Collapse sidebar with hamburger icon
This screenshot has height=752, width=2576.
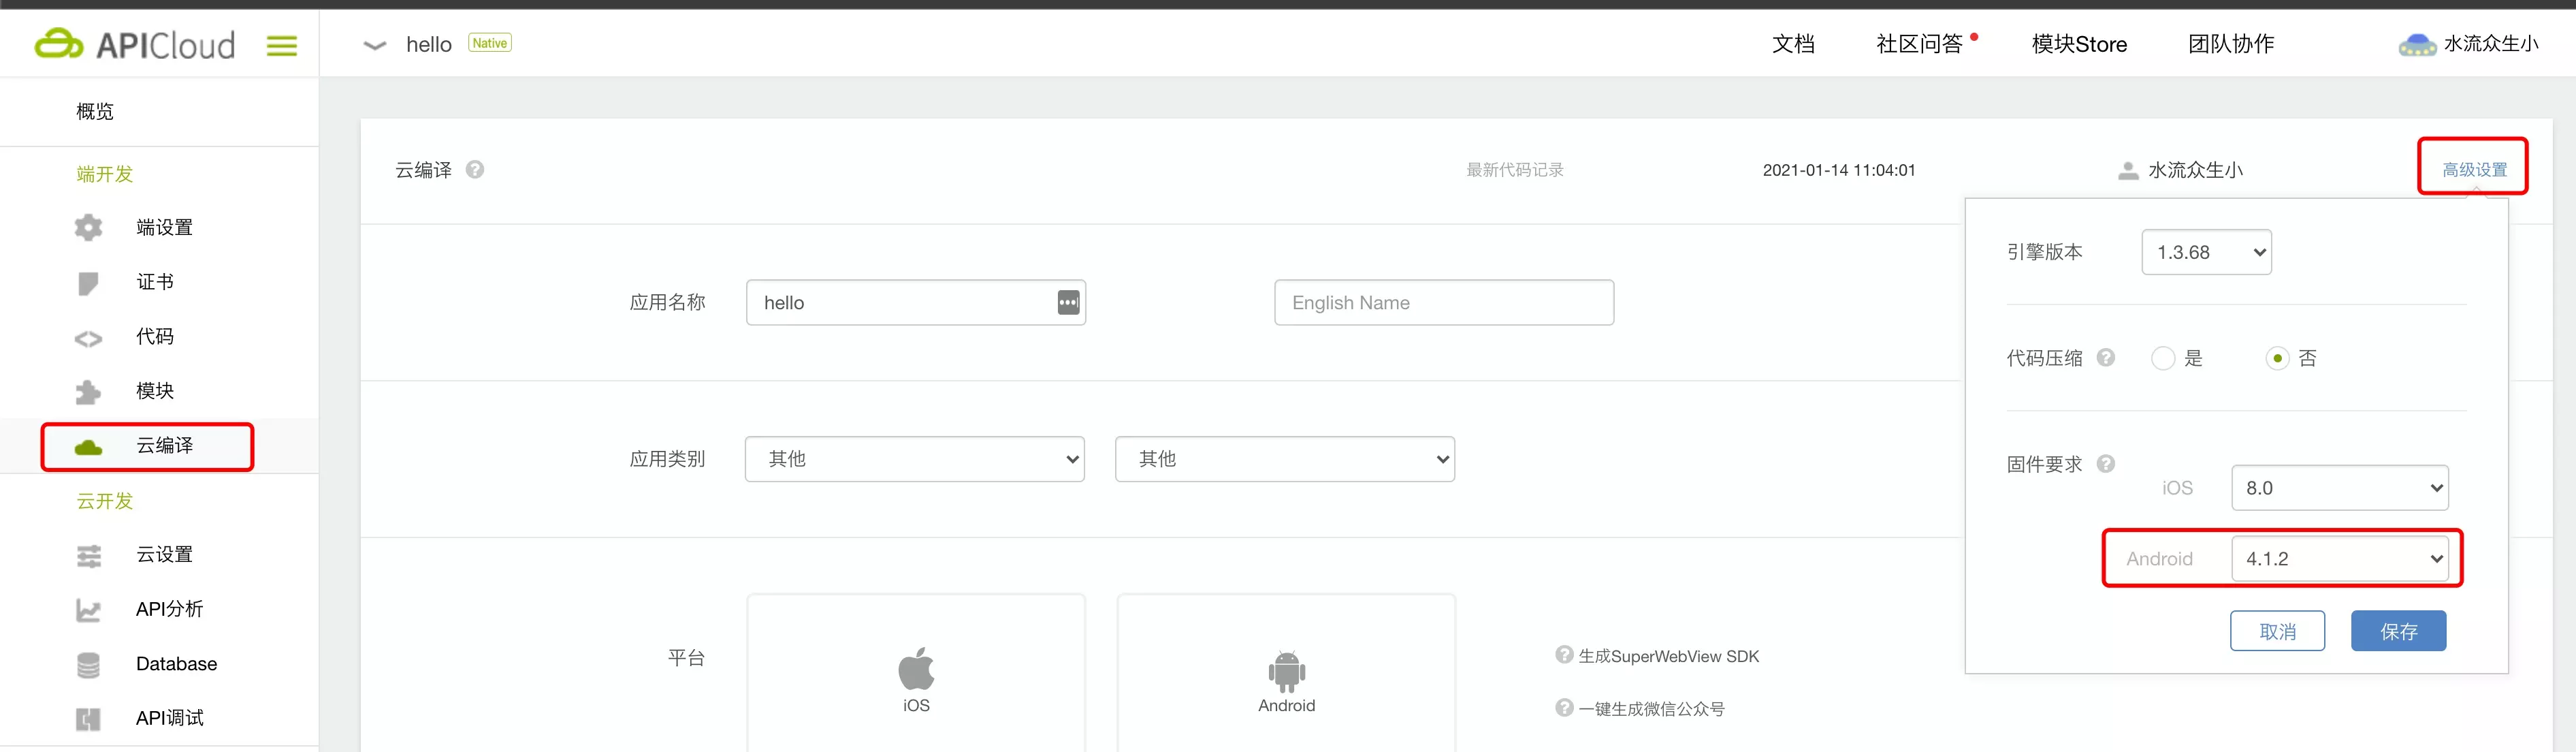(281, 45)
